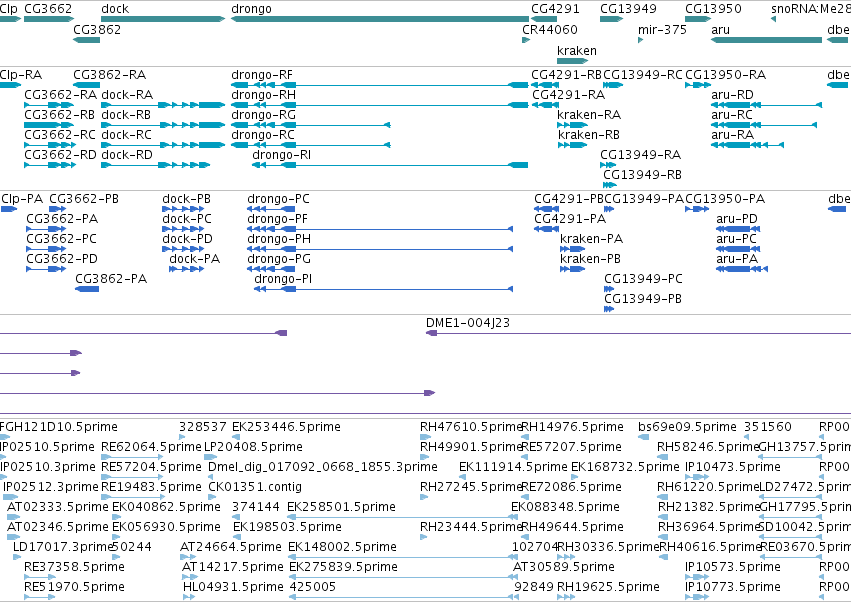Select the kraken gene label

[x=577, y=50]
